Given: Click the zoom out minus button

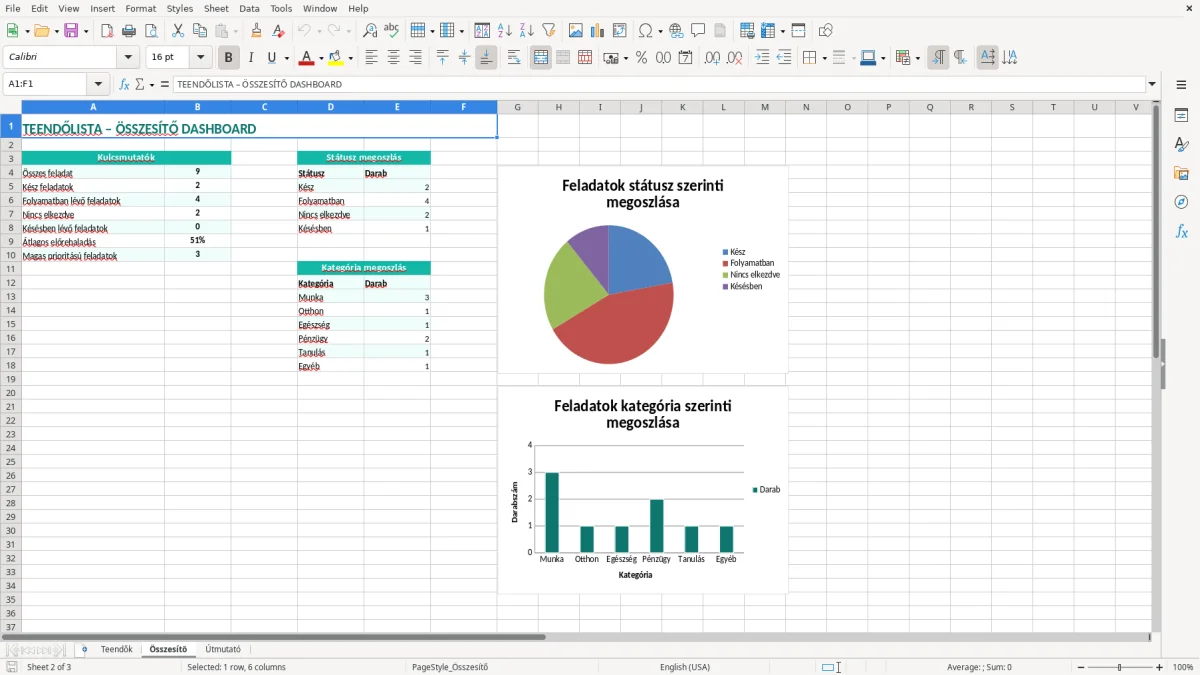Looking at the screenshot, I should [x=1081, y=667].
